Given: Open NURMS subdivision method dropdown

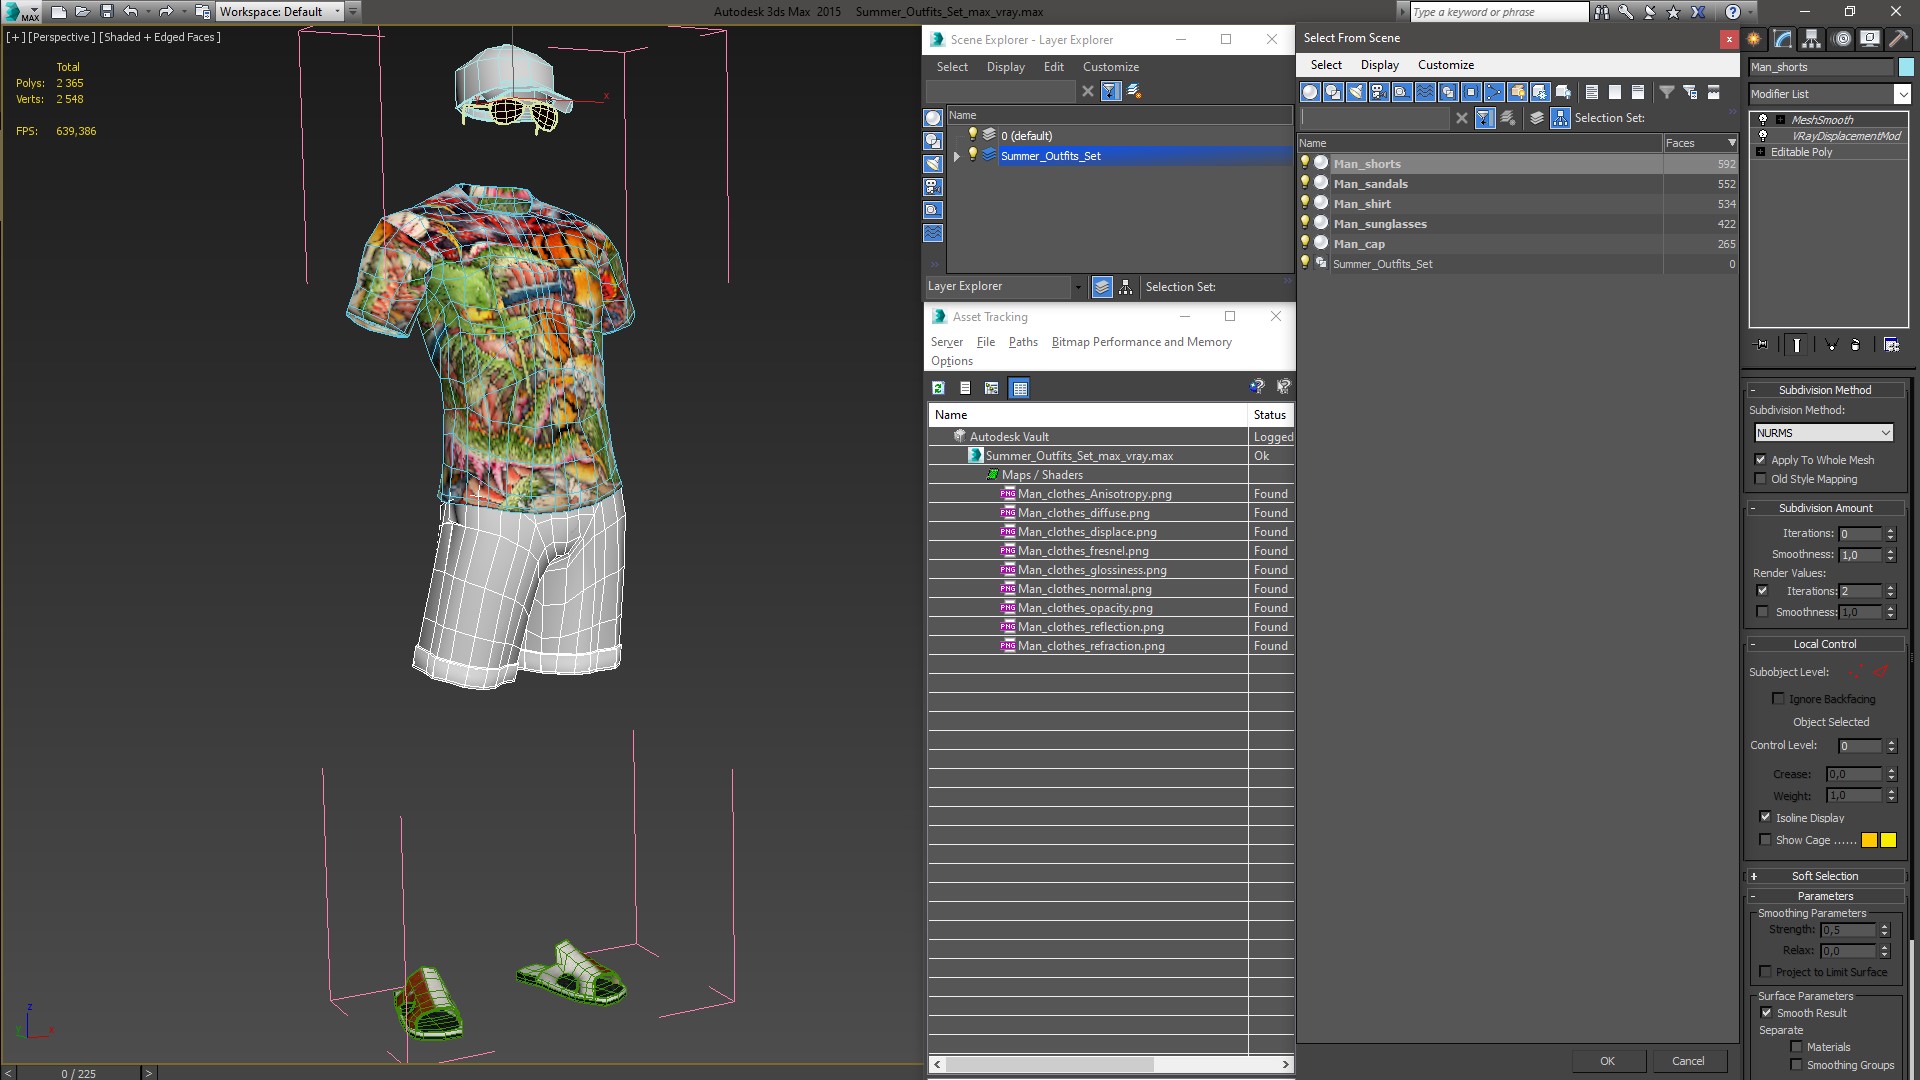Looking at the screenshot, I should [1824, 433].
